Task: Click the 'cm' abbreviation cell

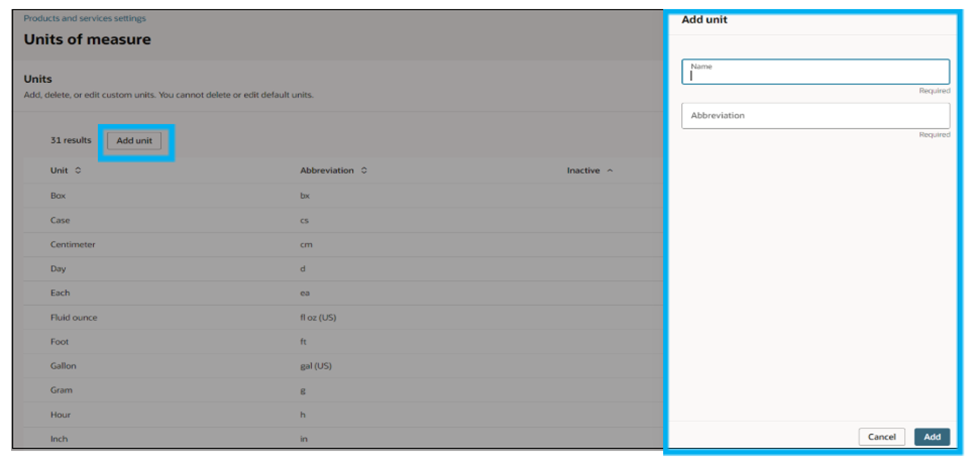Action: pyautogui.click(x=306, y=244)
